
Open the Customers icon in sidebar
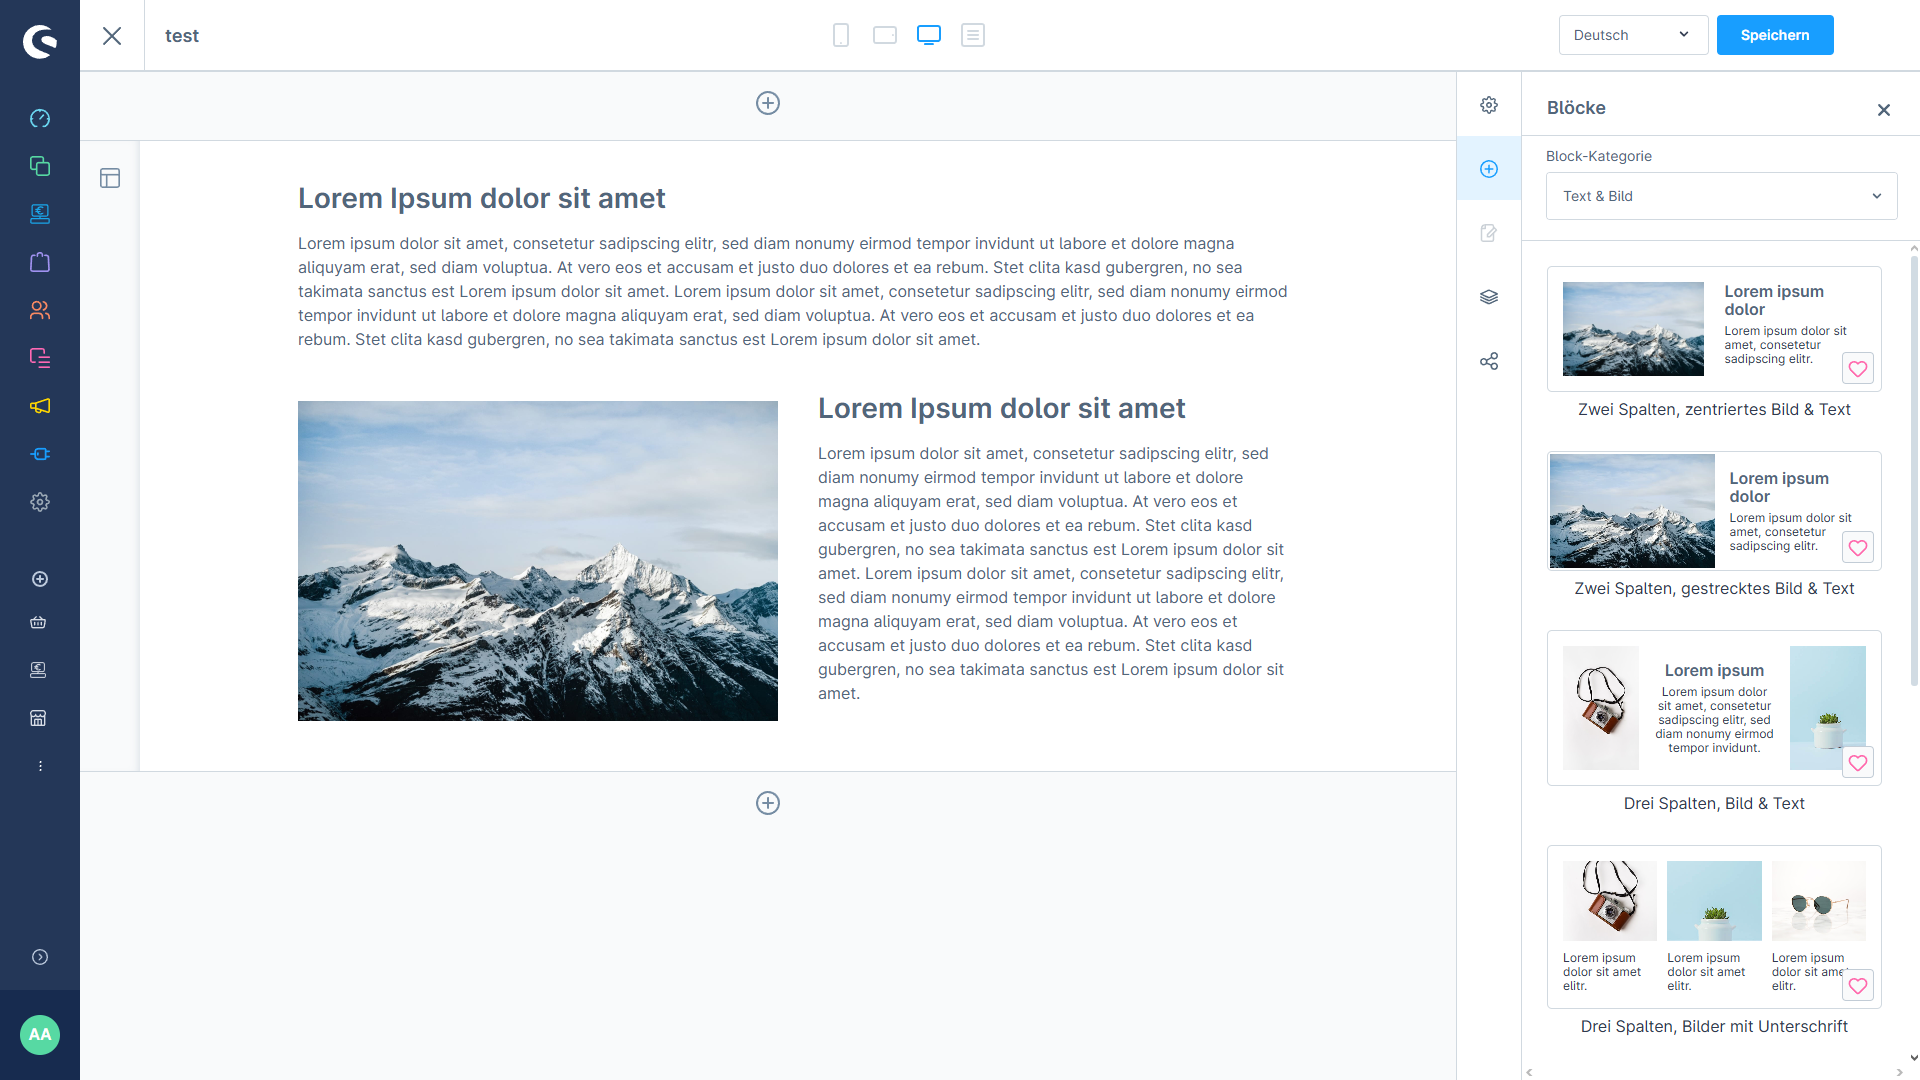[x=40, y=310]
